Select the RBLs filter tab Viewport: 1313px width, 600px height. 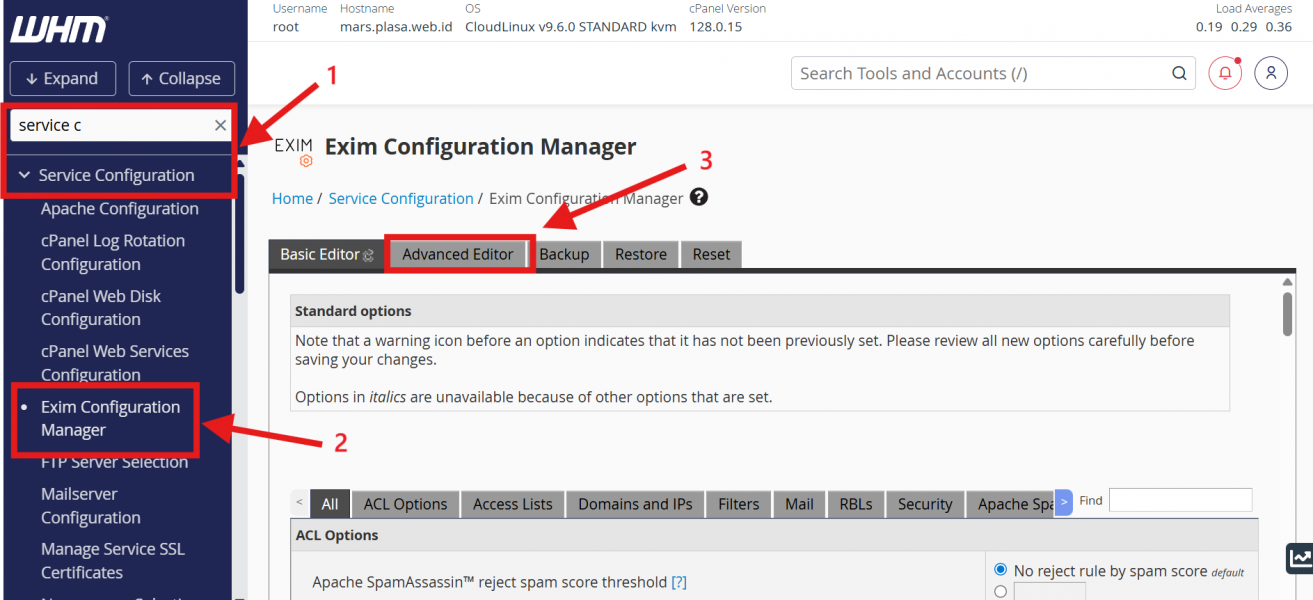tap(855, 504)
